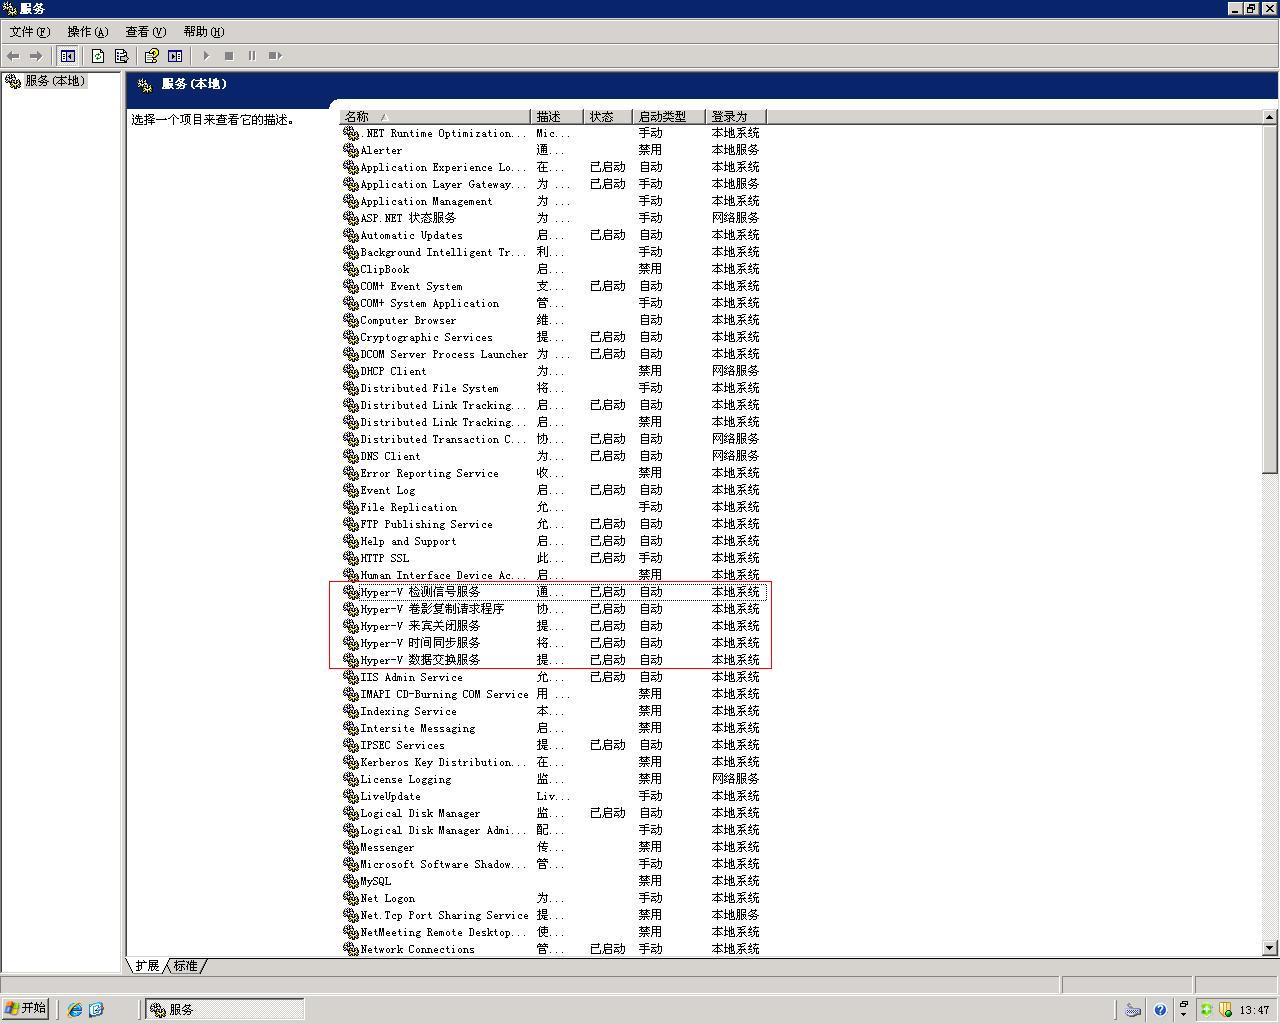Open the 操作(A) menu
The width and height of the screenshot is (1280, 1024).
[87, 32]
